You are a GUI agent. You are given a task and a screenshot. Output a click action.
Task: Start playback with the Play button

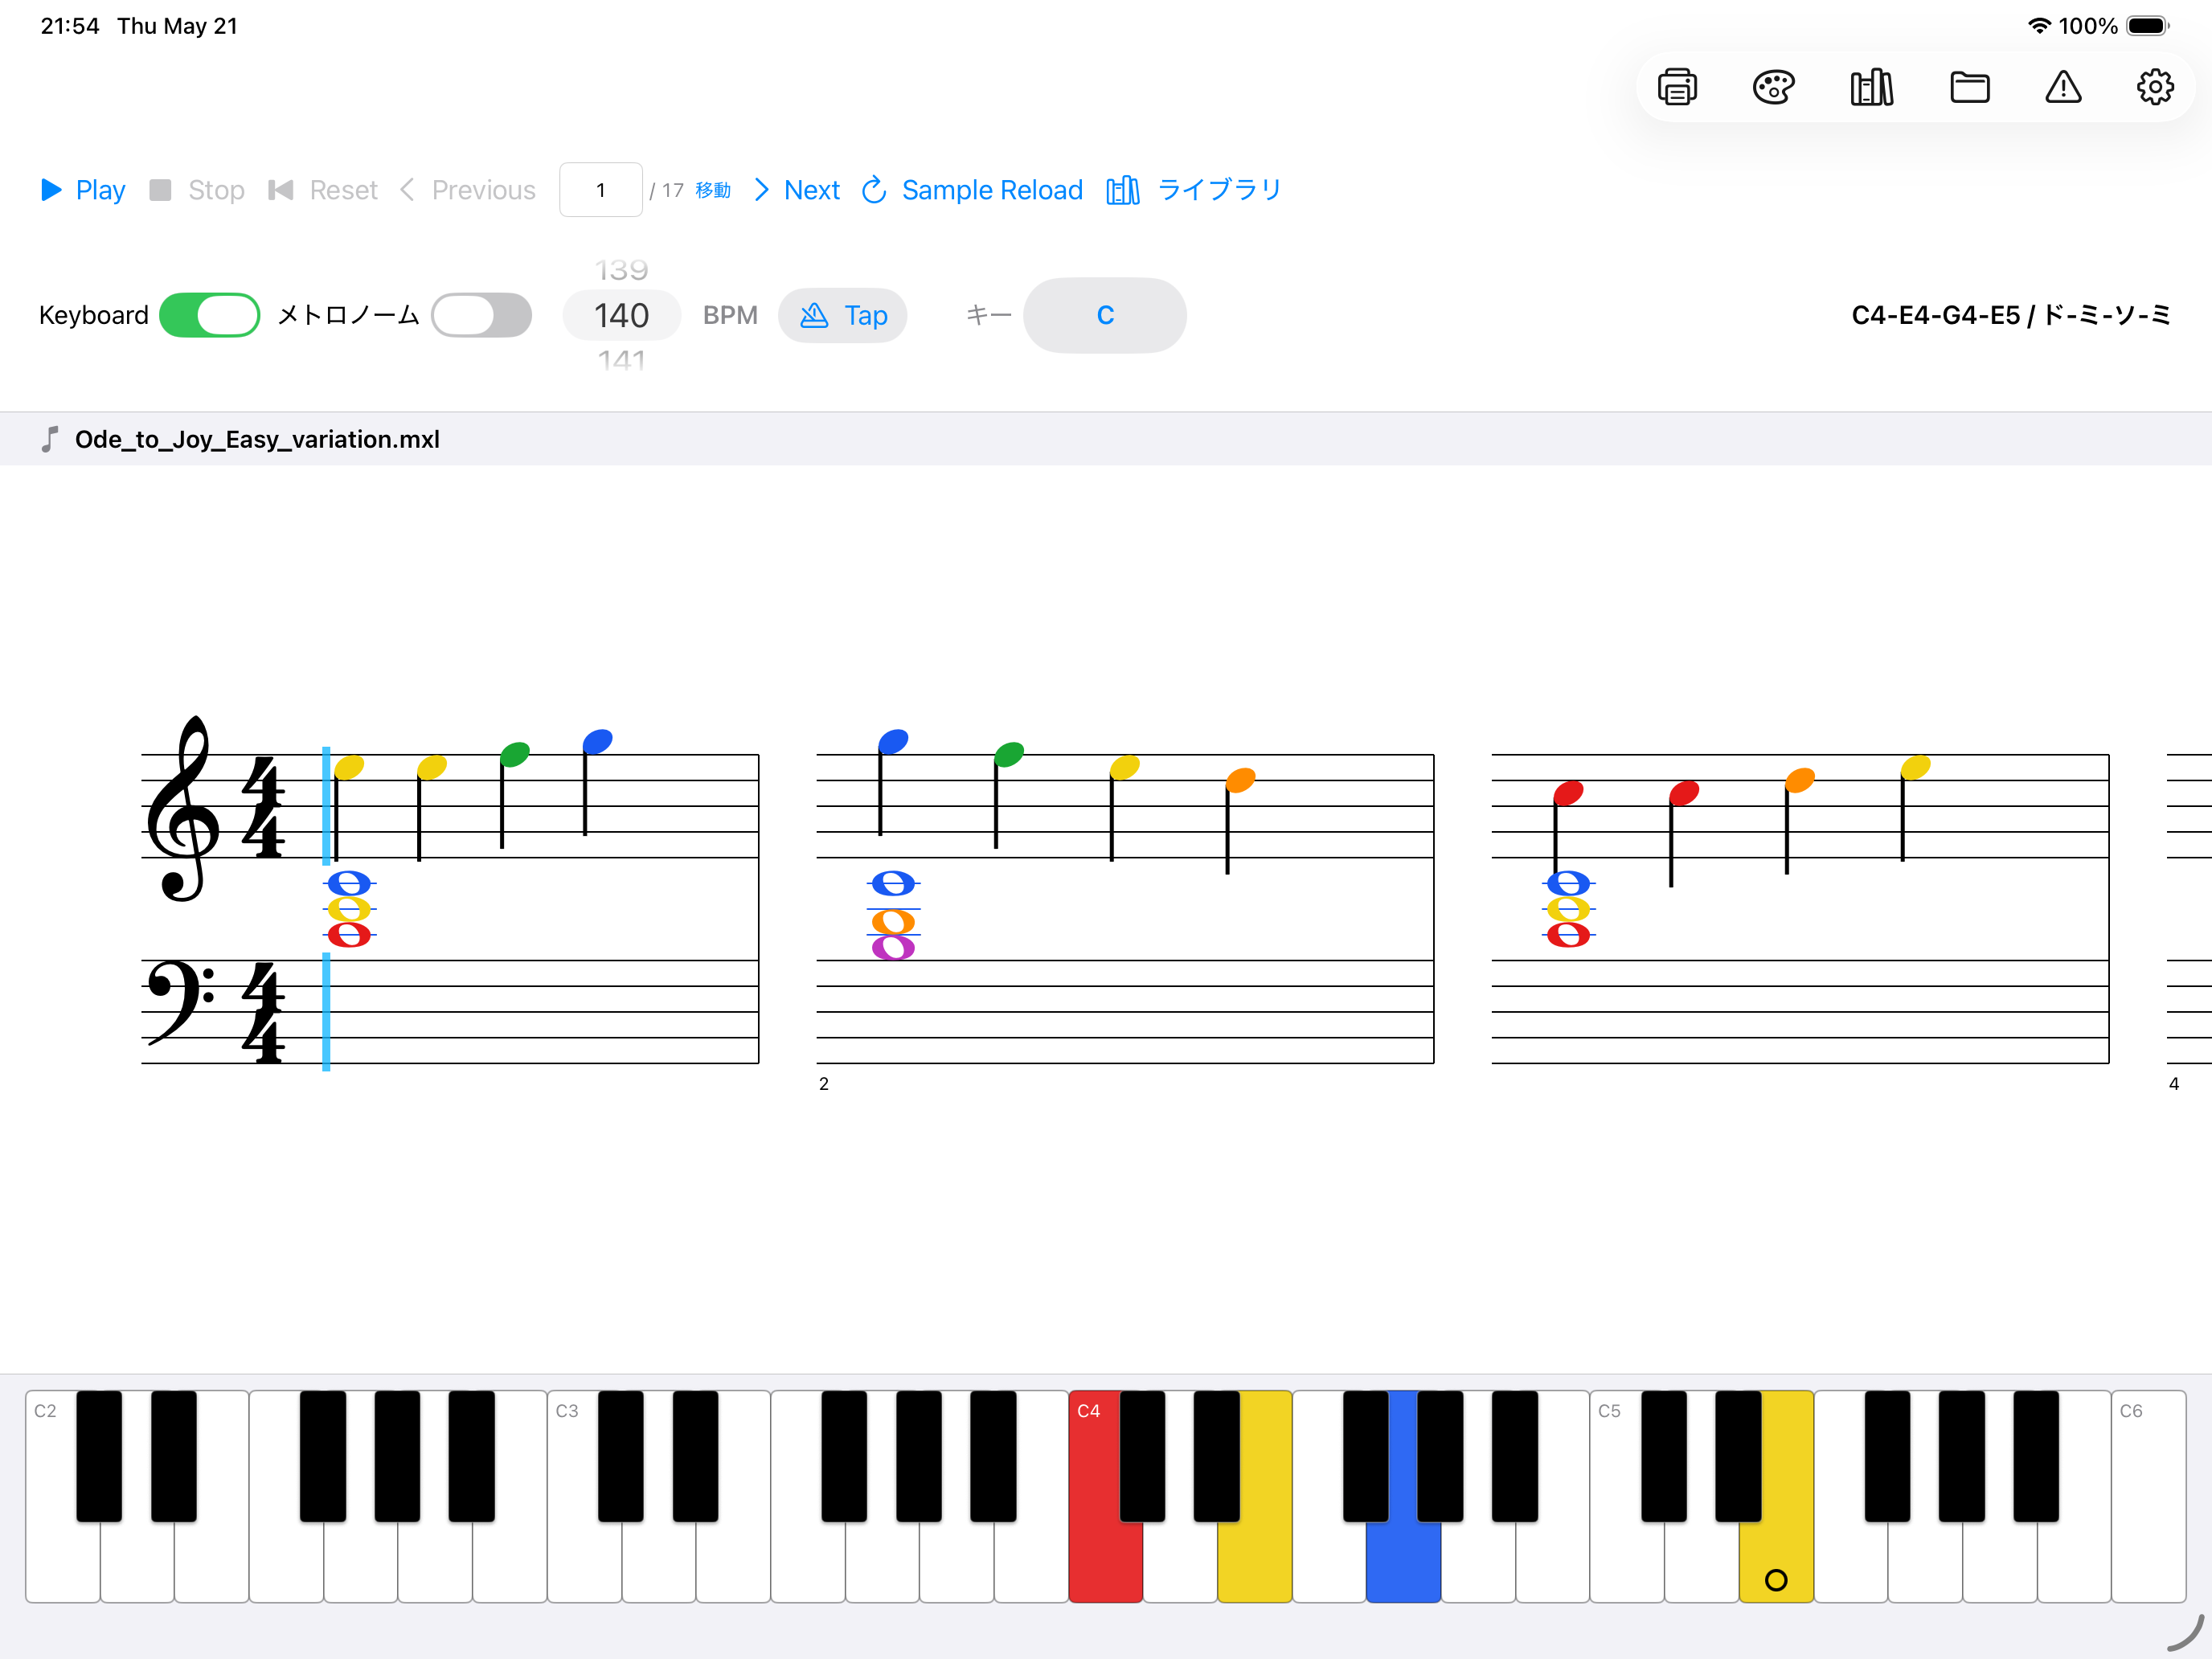click(83, 190)
